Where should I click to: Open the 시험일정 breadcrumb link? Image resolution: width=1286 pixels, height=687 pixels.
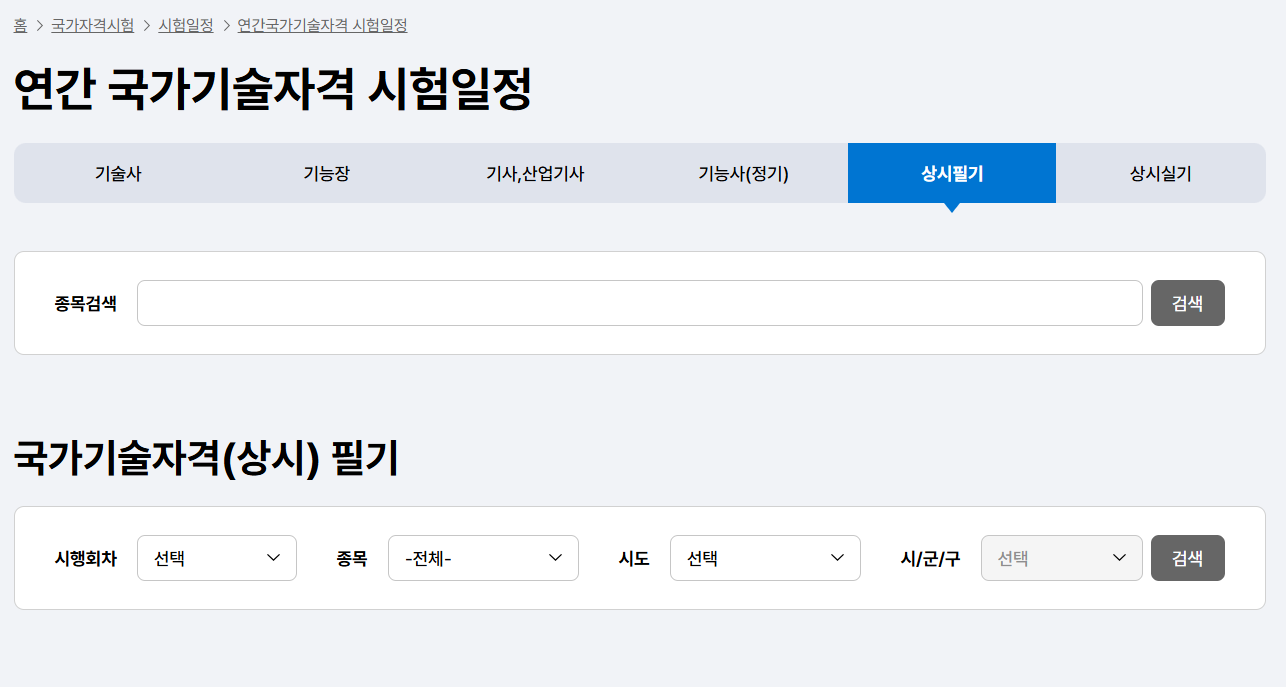[x=187, y=26]
